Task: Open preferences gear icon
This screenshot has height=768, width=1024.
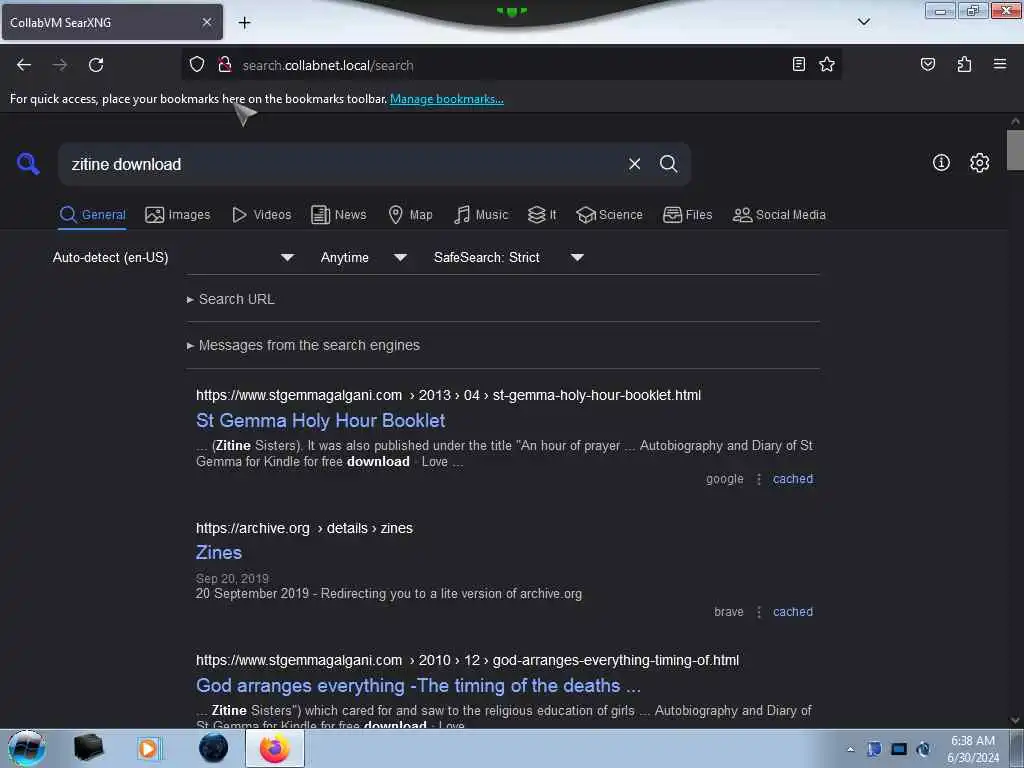Action: (979, 163)
